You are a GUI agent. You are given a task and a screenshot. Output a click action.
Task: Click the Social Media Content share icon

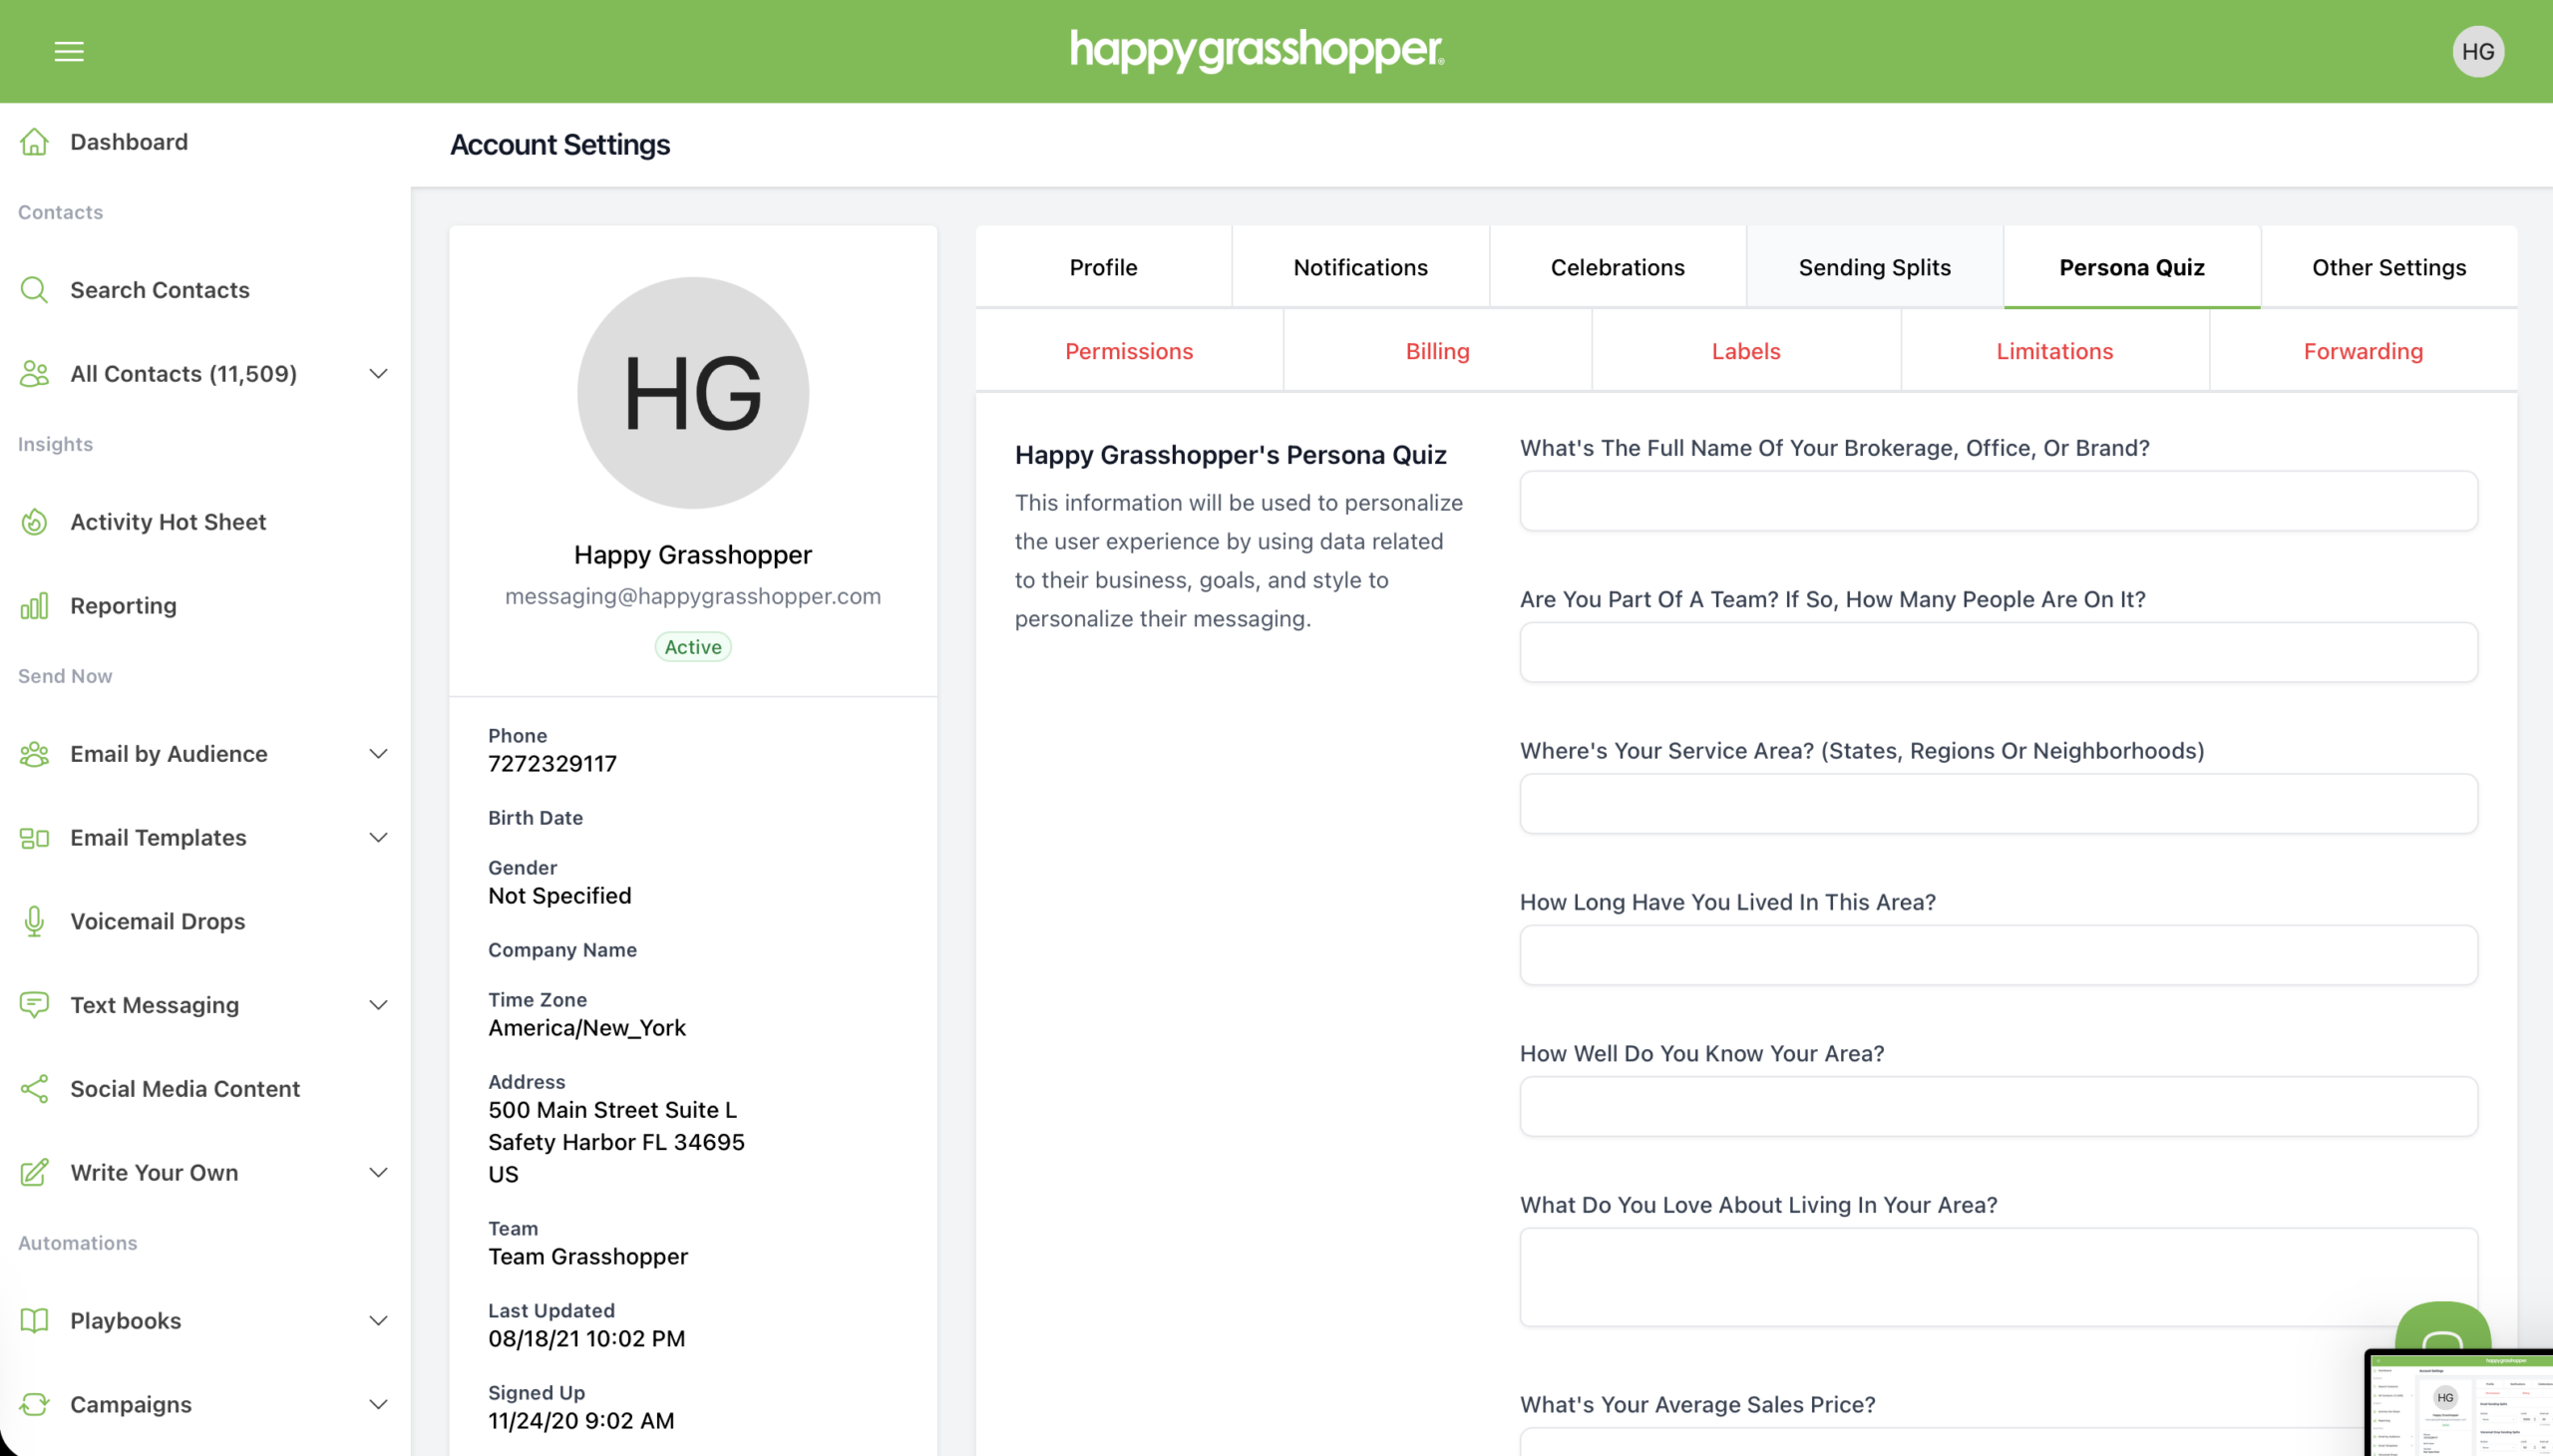tap(34, 1089)
